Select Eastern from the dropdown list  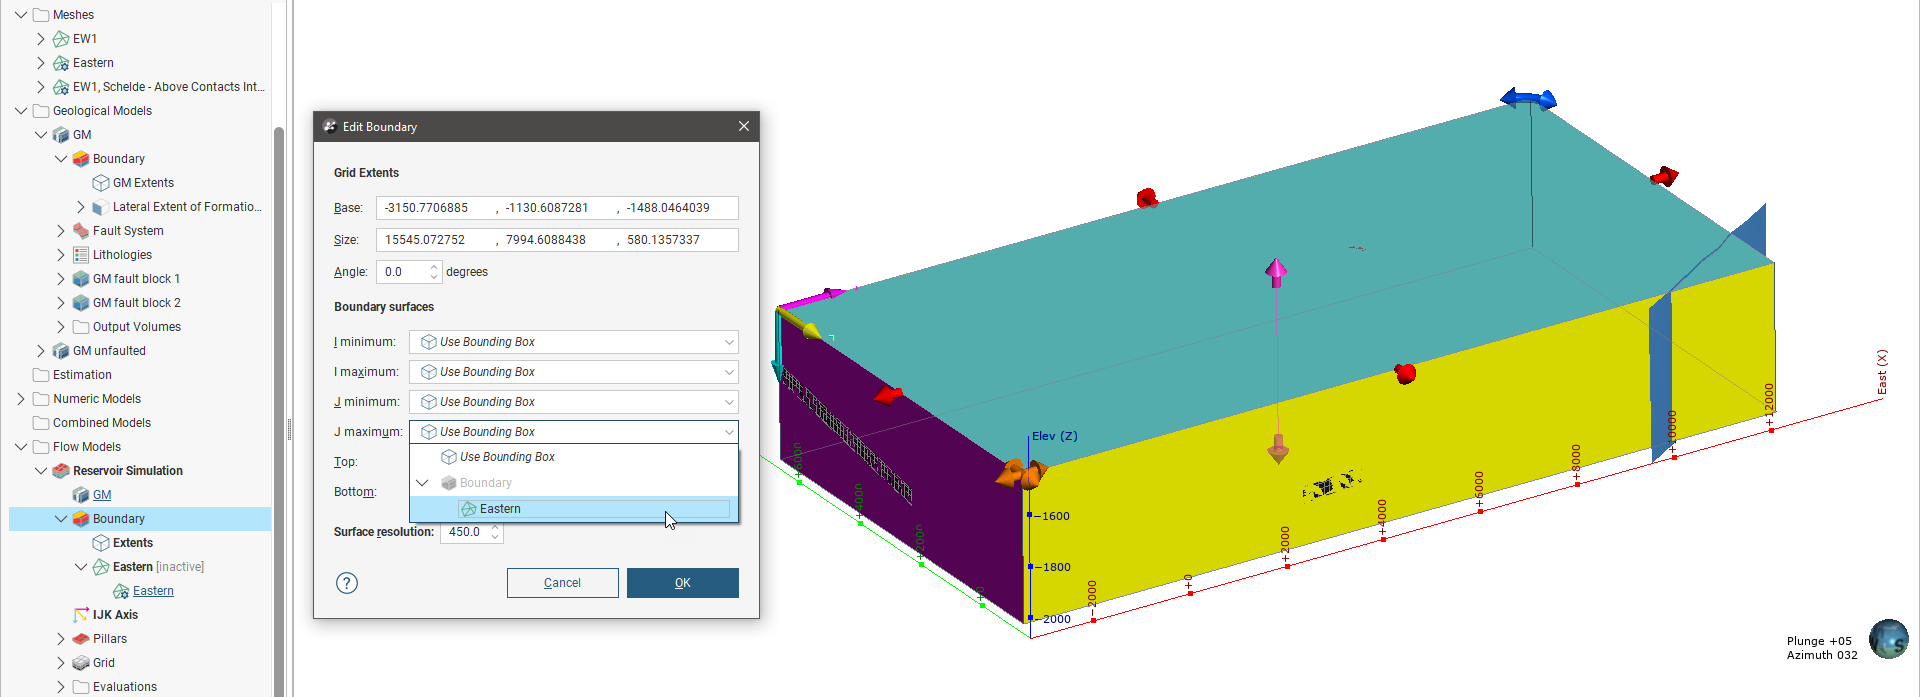(500, 509)
